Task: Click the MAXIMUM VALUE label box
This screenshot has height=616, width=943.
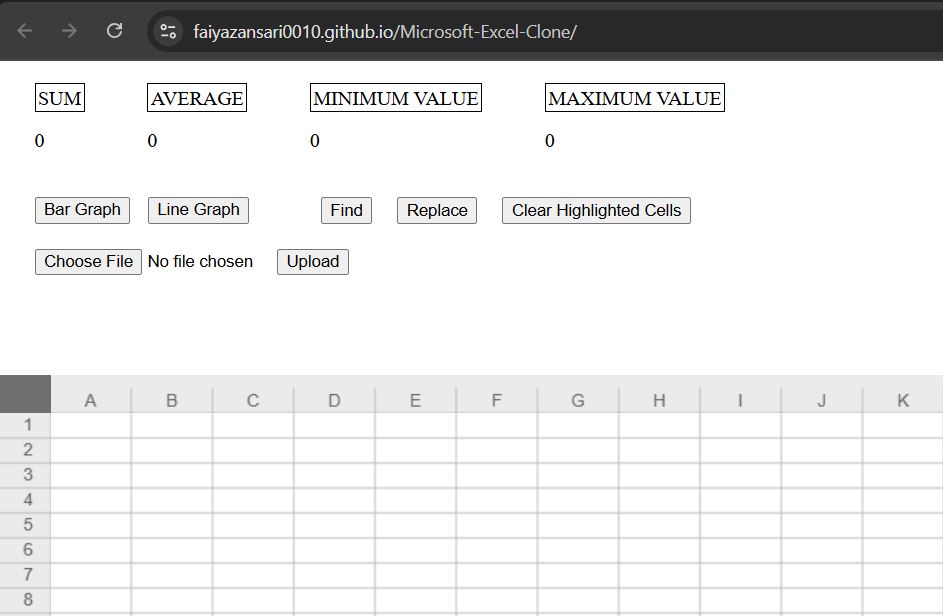Action: [x=634, y=97]
